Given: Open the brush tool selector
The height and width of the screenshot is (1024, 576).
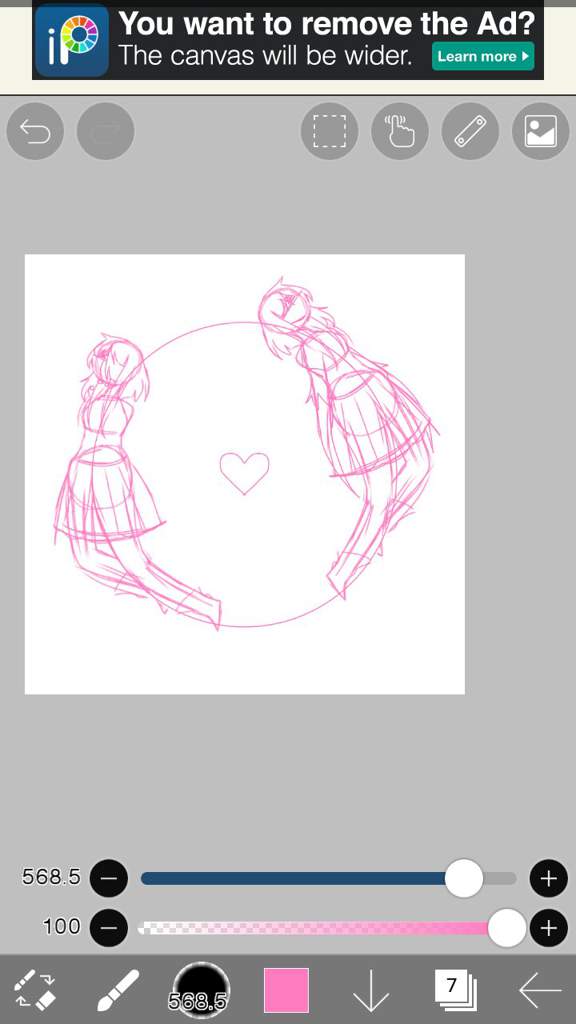Looking at the screenshot, I should (118, 989).
